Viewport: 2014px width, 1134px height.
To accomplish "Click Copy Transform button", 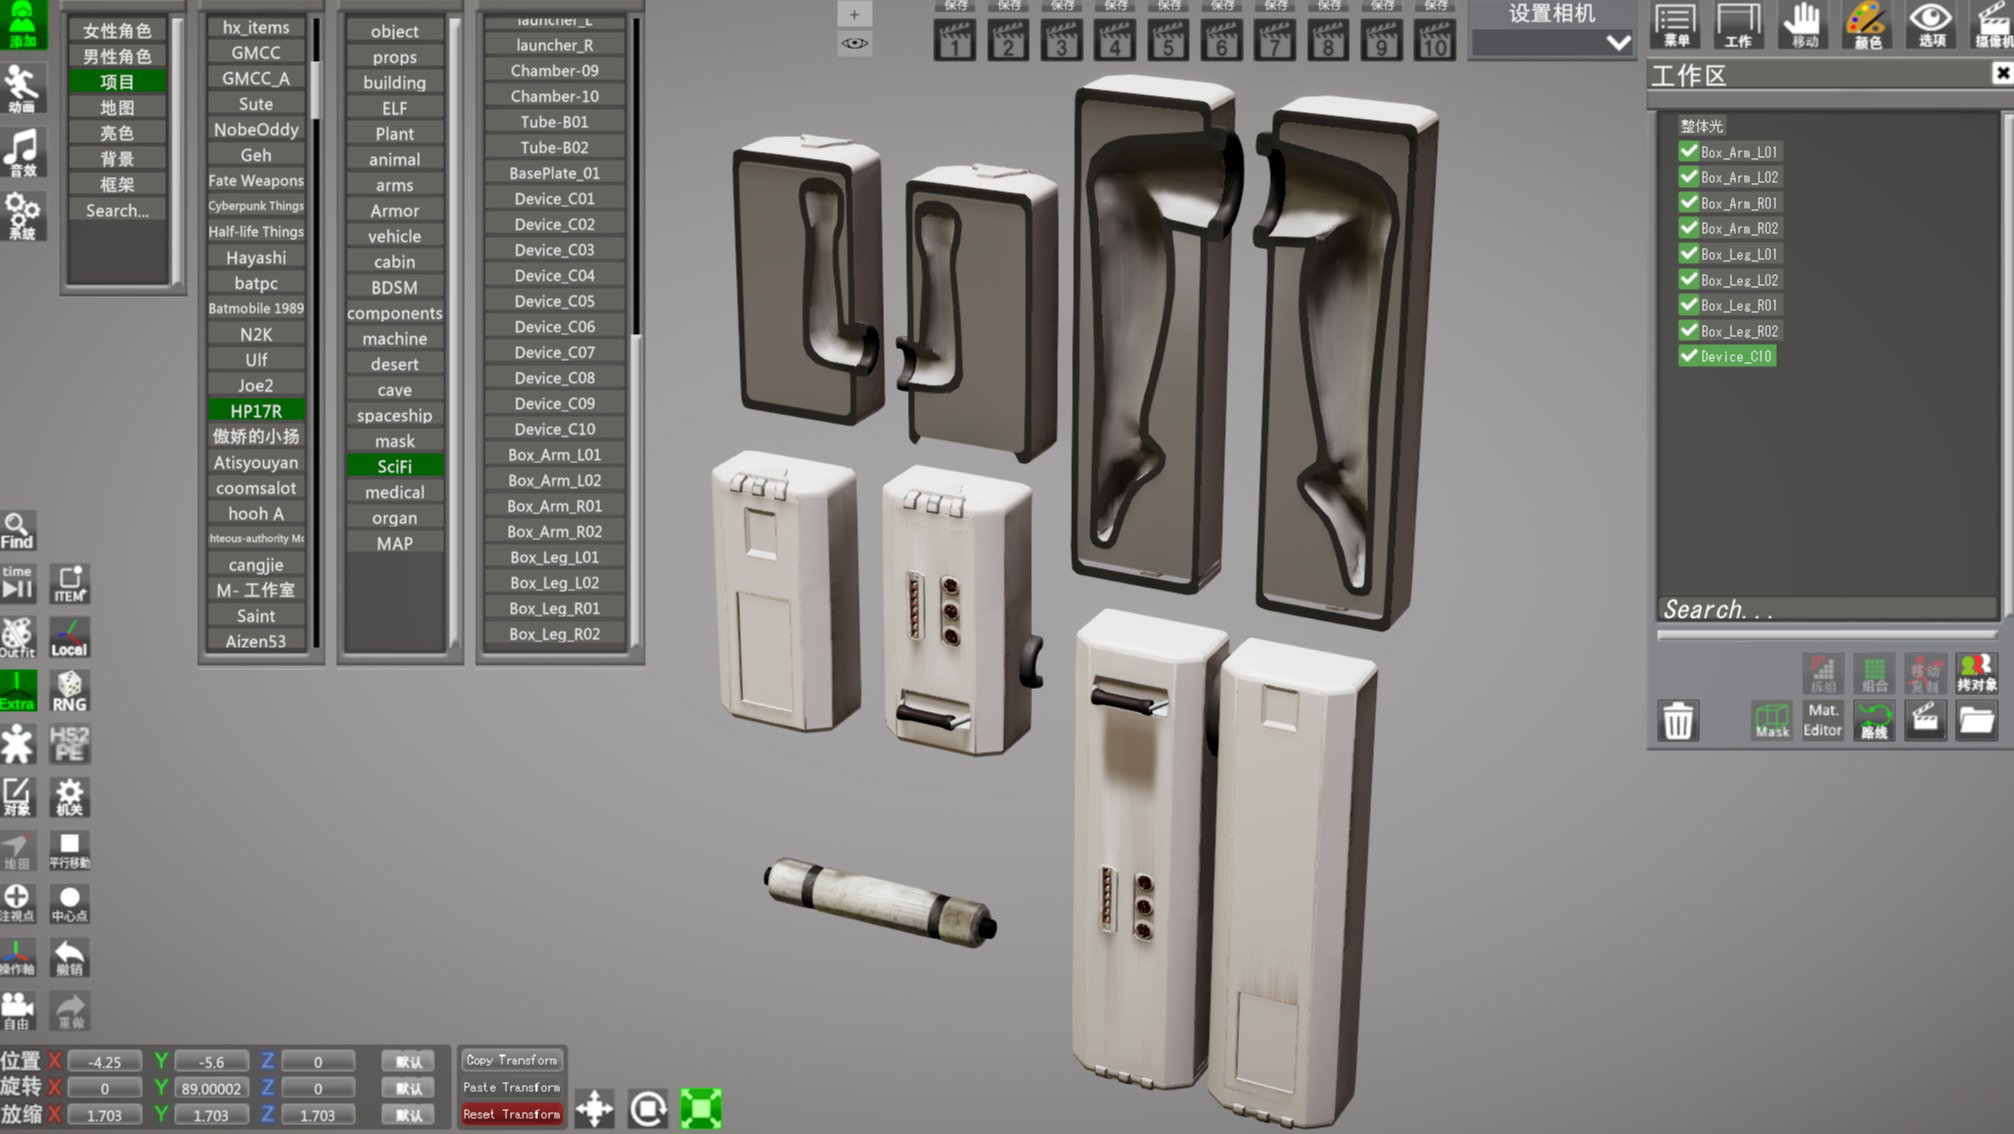I will tap(512, 1060).
